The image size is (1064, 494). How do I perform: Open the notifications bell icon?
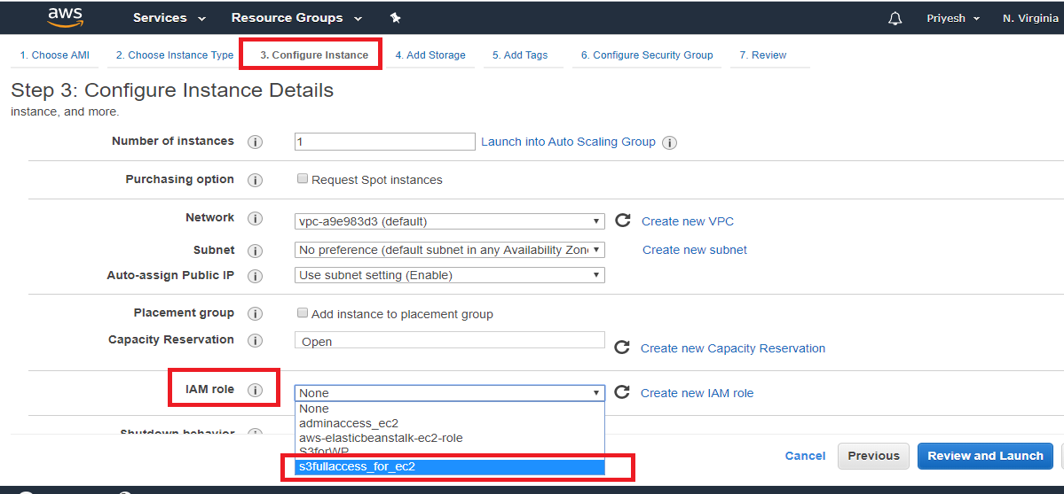click(x=895, y=18)
